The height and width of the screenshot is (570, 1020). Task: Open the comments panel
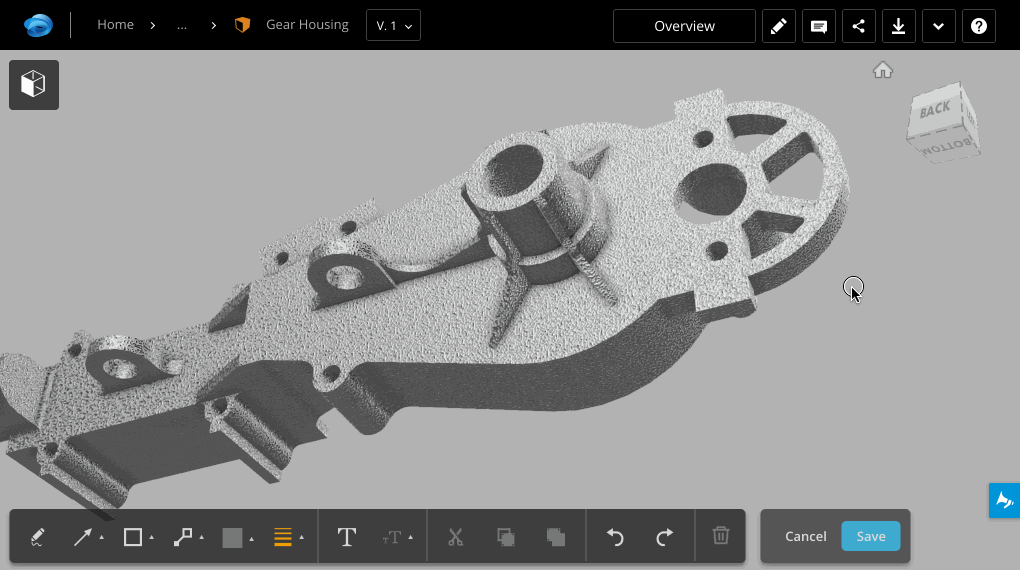(x=819, y=26)
